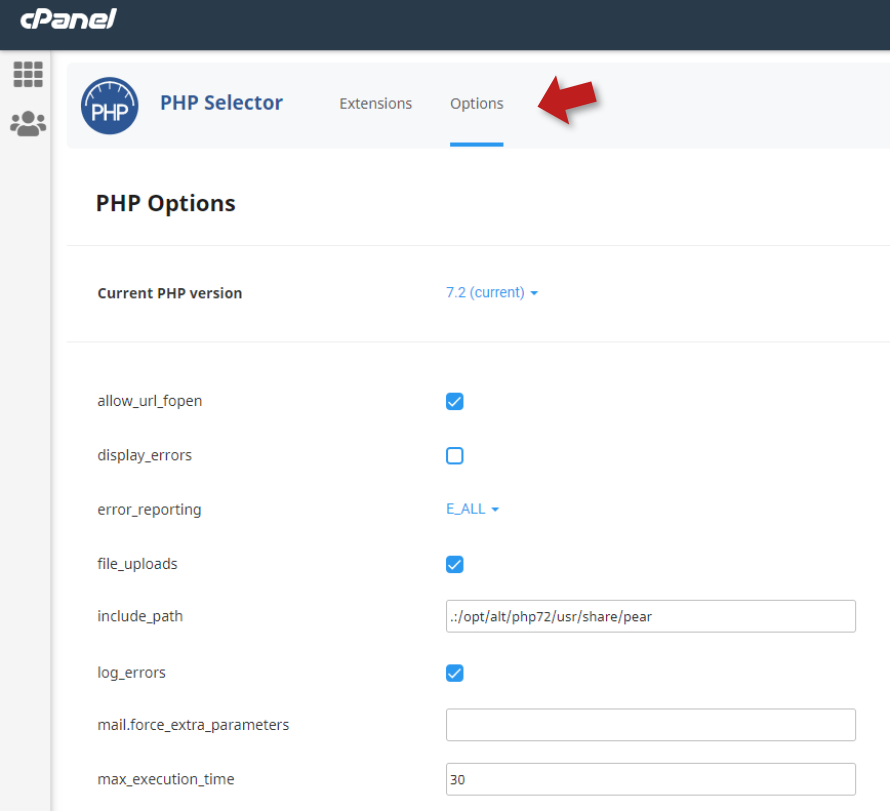Click the PHP Options heading
The height and width of the screenshot is (811, 890).
166,204
